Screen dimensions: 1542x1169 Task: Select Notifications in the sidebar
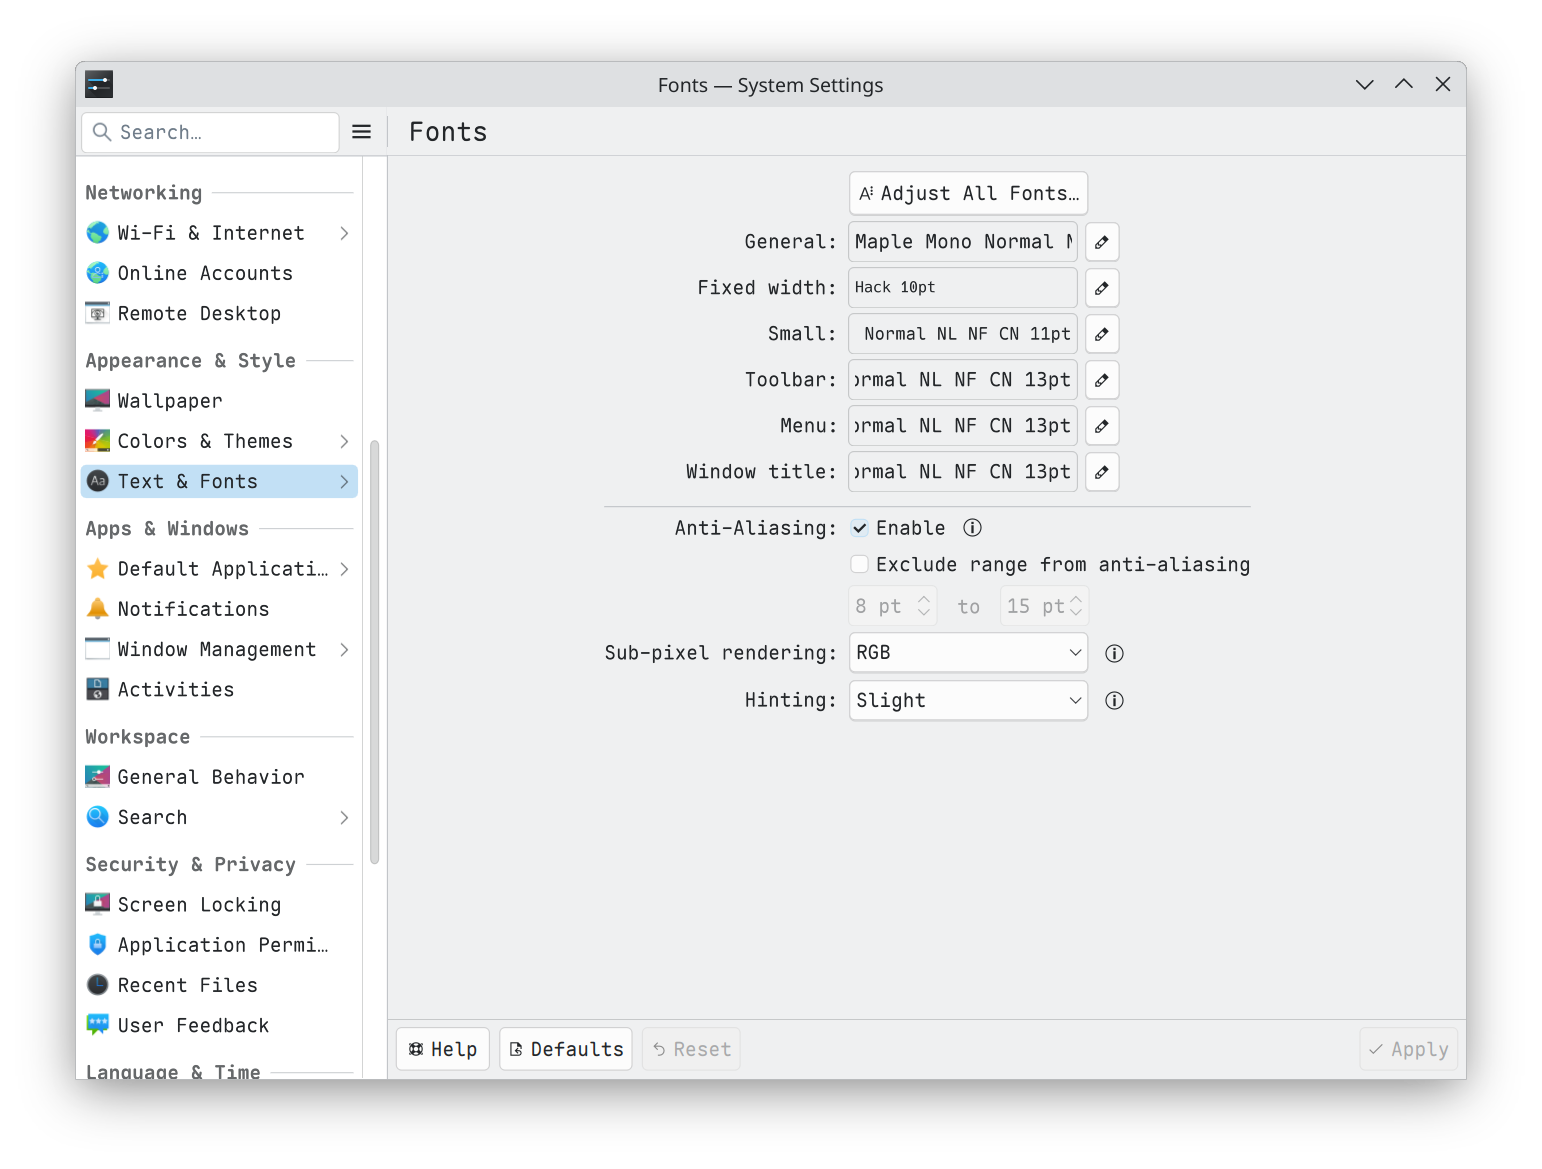193,609
